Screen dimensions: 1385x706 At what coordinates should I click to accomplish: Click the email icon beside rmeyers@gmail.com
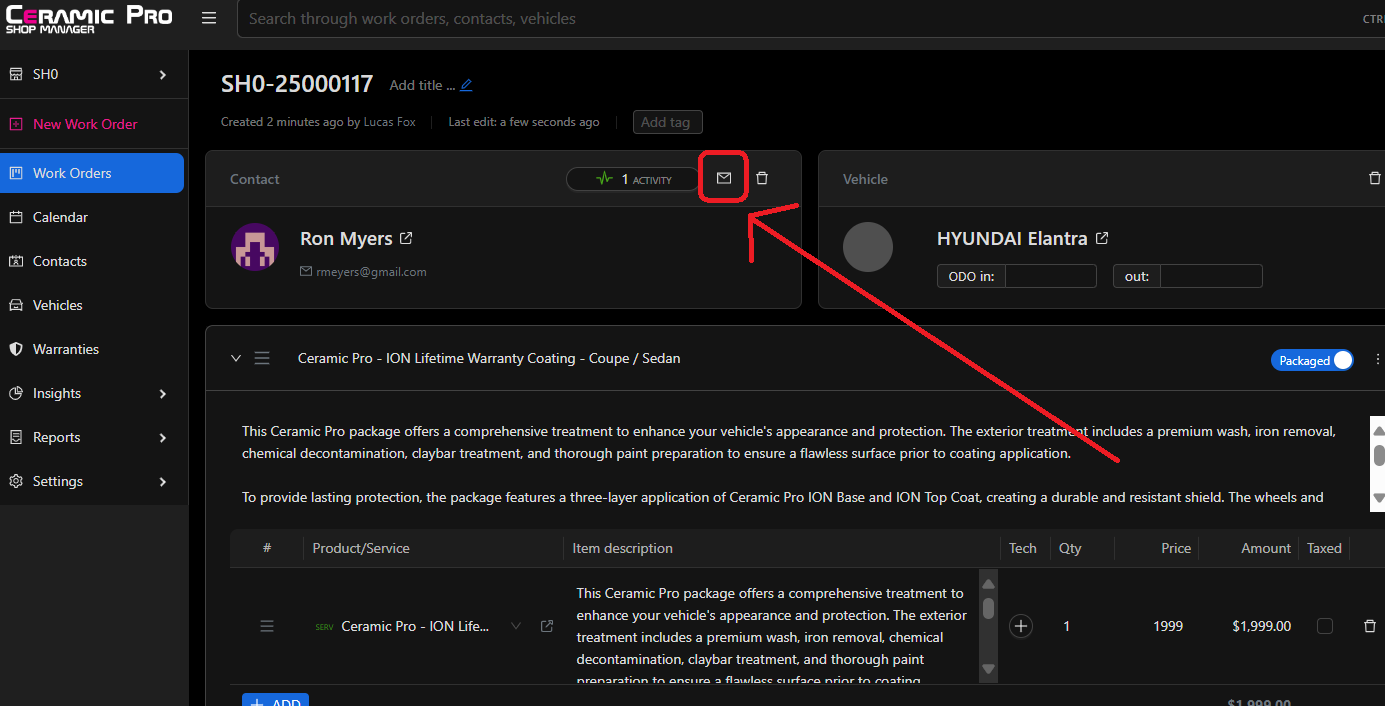pos(306,272)
